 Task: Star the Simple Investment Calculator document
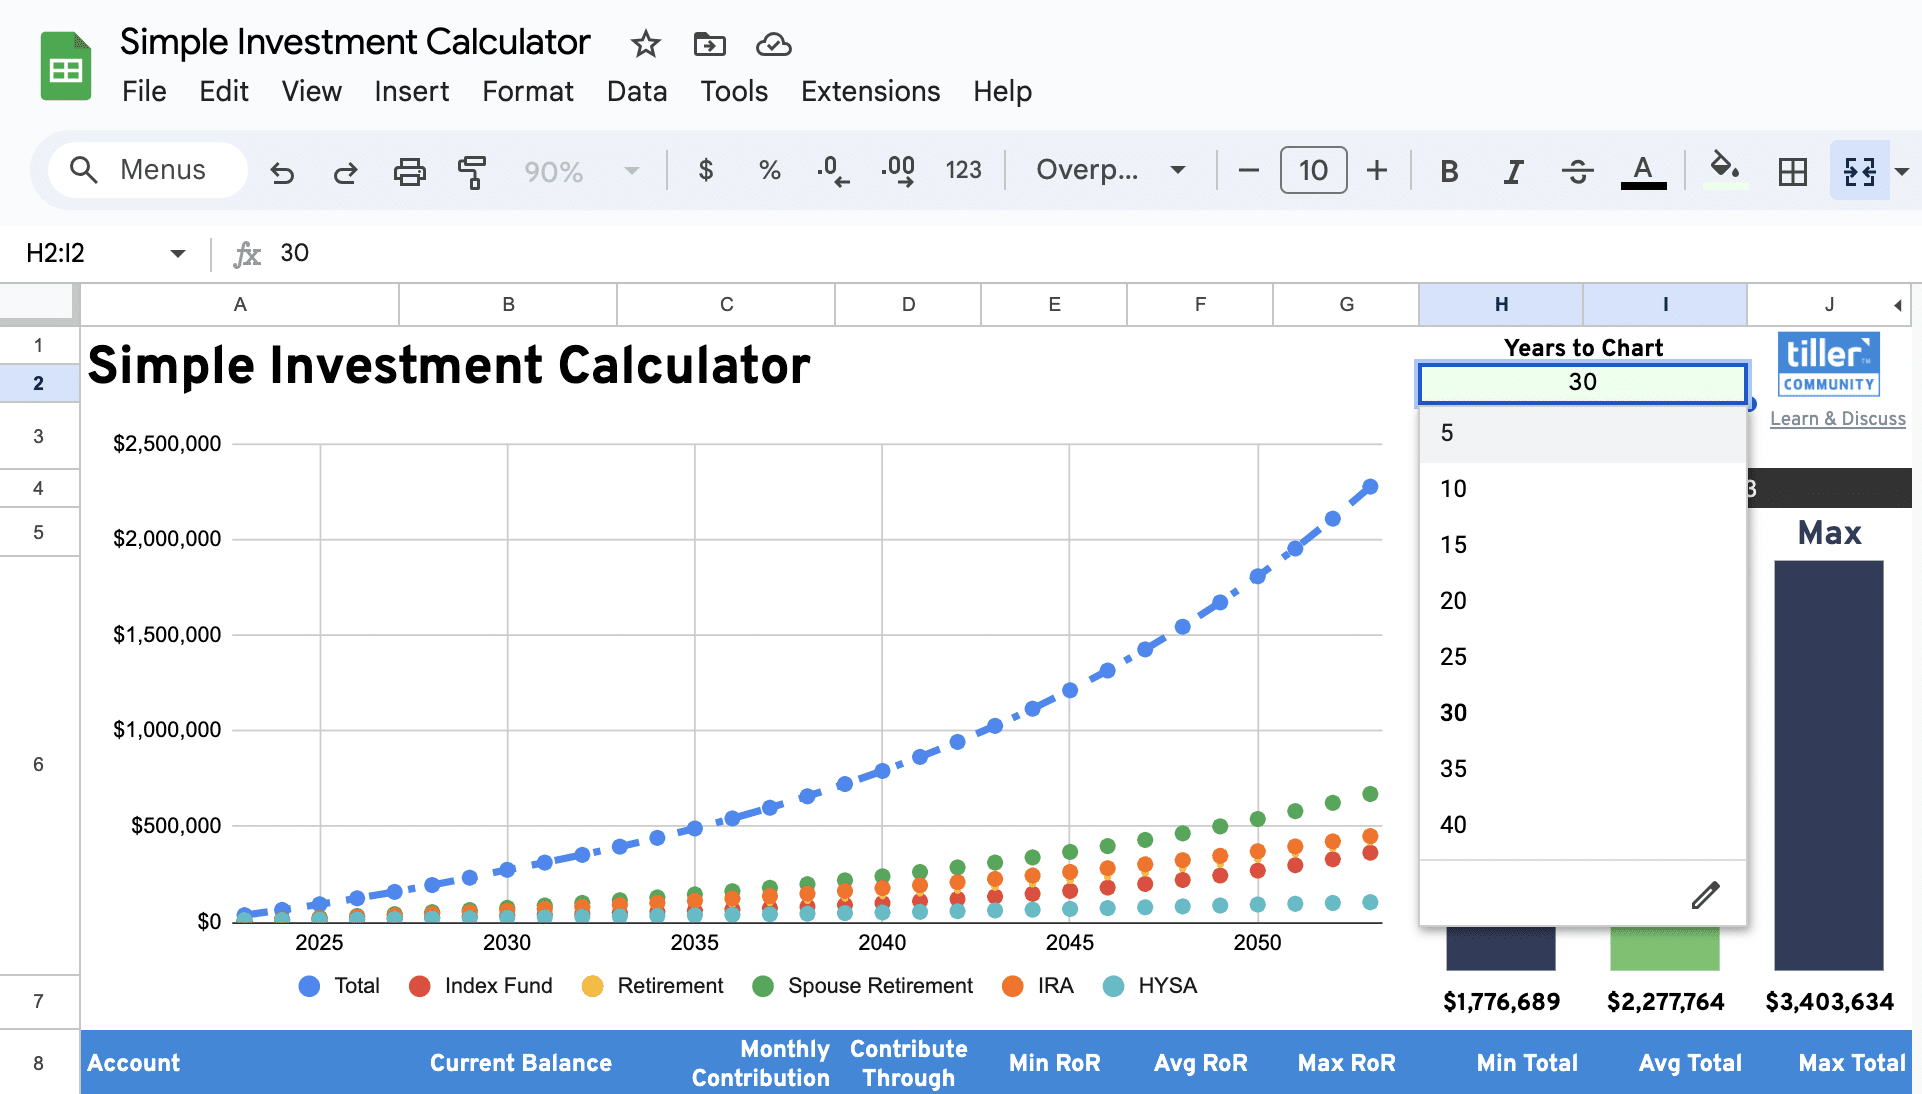pos(646,44)
